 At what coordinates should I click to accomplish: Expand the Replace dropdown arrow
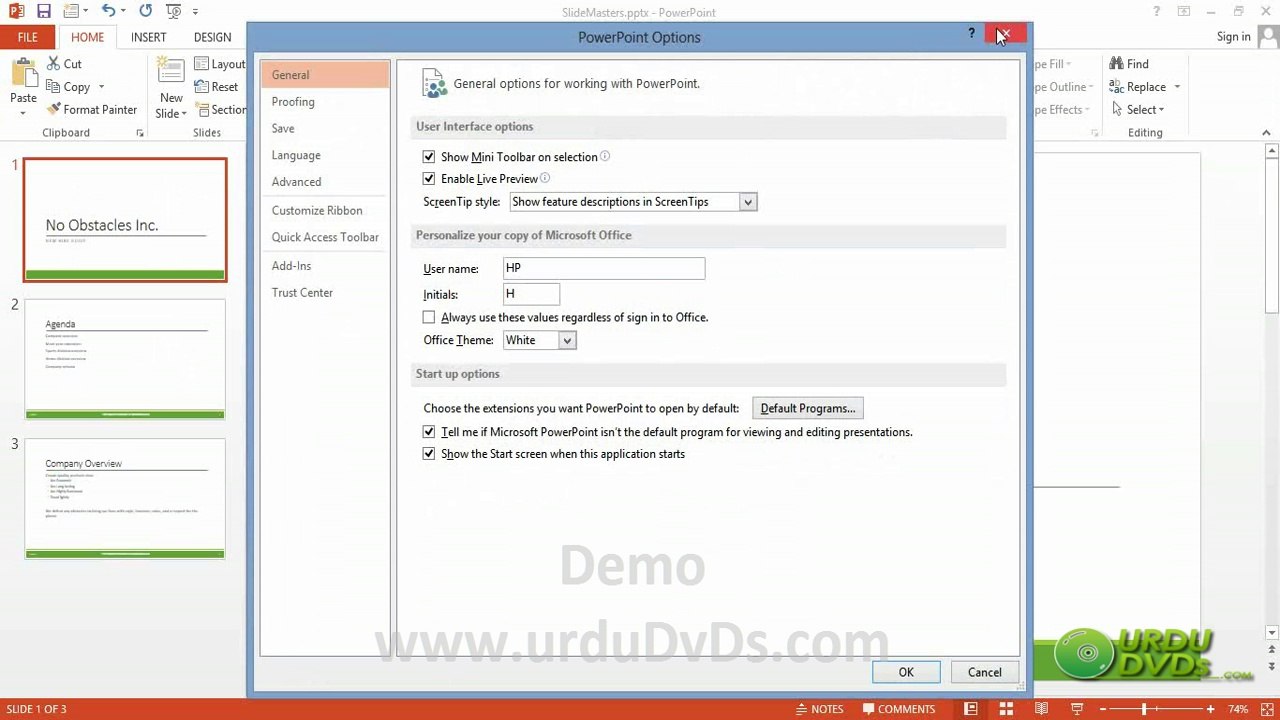[1177, 87]
